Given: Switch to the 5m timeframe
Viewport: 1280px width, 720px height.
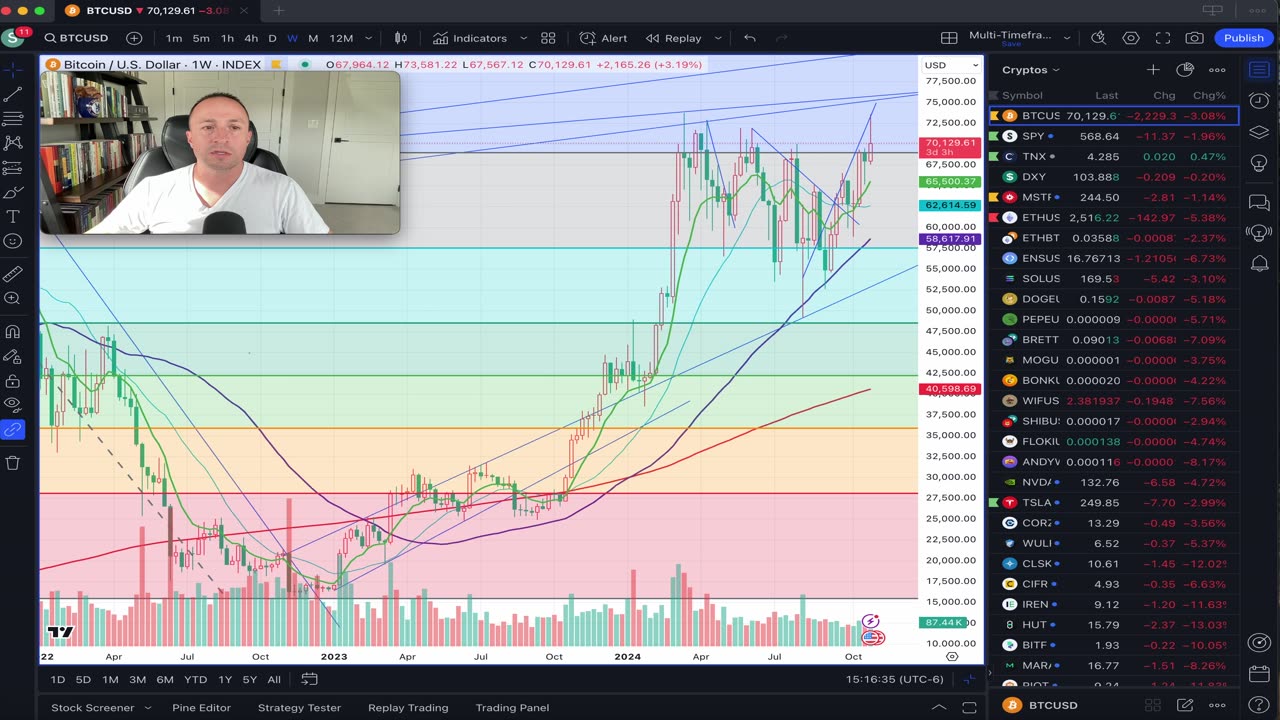Looking at the screenshot, I should click(x=201, y=38).
